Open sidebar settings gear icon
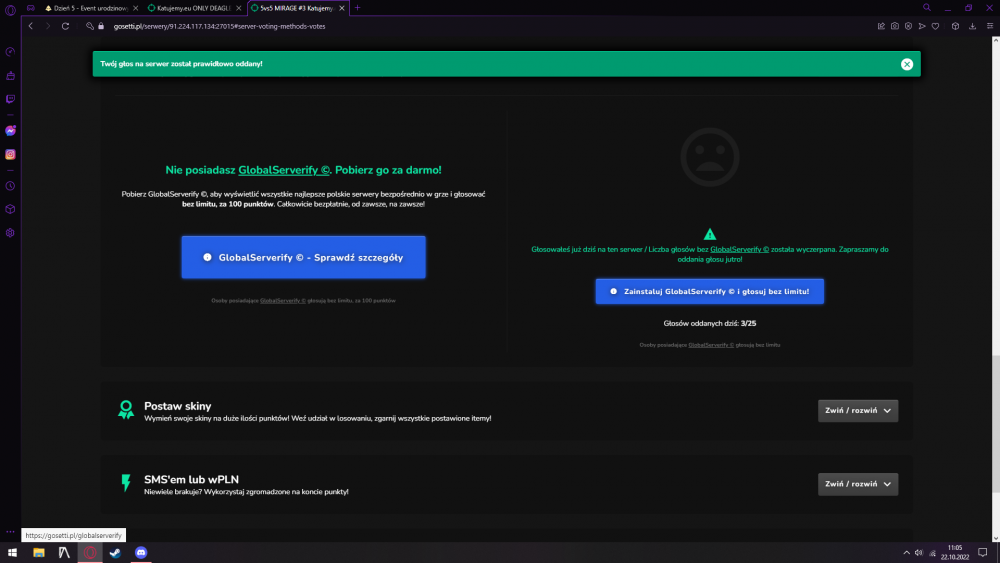Viewport: 1000px width, 563px height. click(x=10, y=233)
